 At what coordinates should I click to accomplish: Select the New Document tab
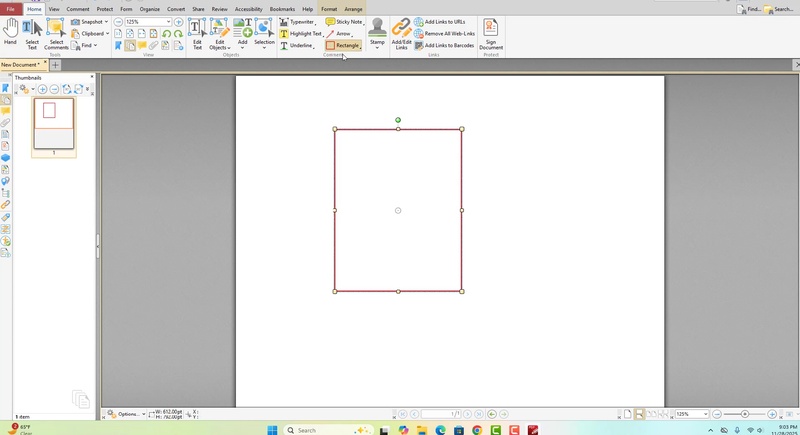tap(23, 65)
